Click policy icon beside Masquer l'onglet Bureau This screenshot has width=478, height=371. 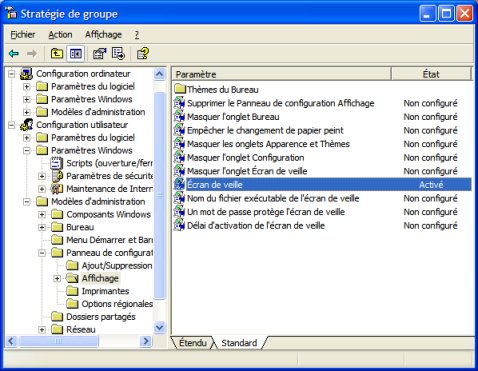click(180, 117)
